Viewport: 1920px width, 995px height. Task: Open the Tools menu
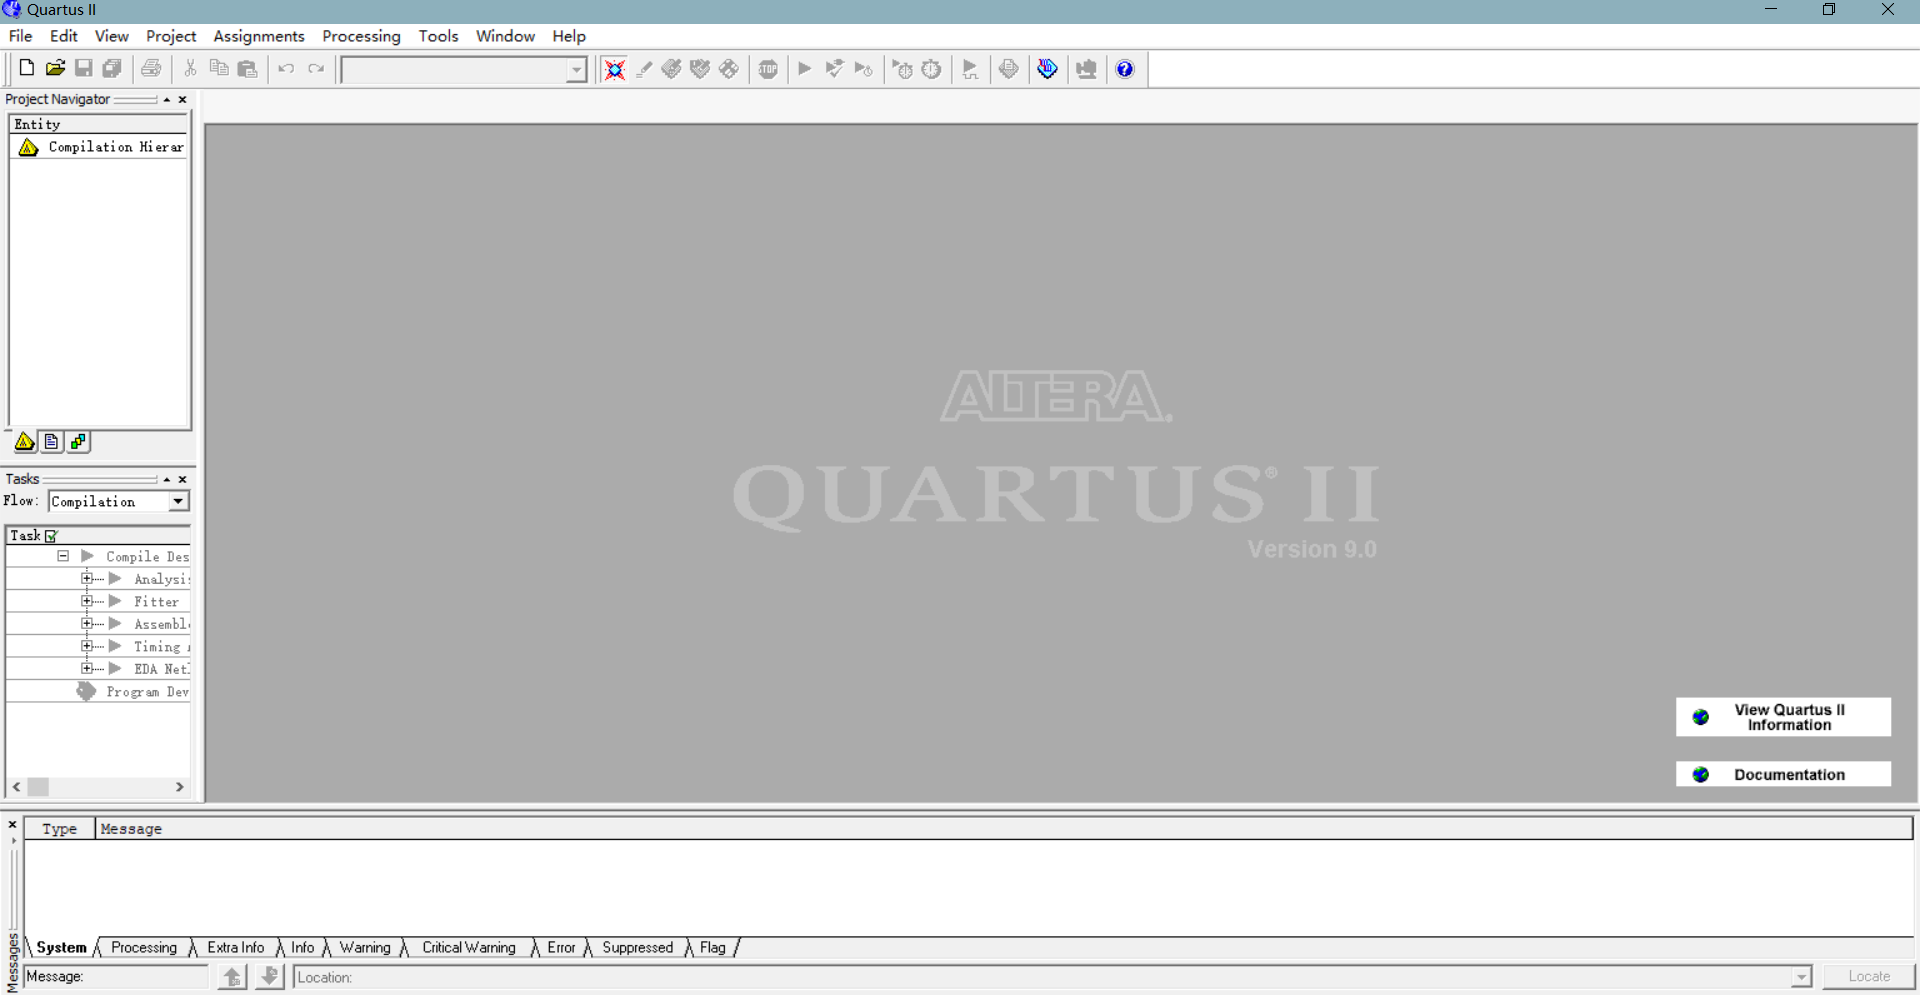coord(438,36)
